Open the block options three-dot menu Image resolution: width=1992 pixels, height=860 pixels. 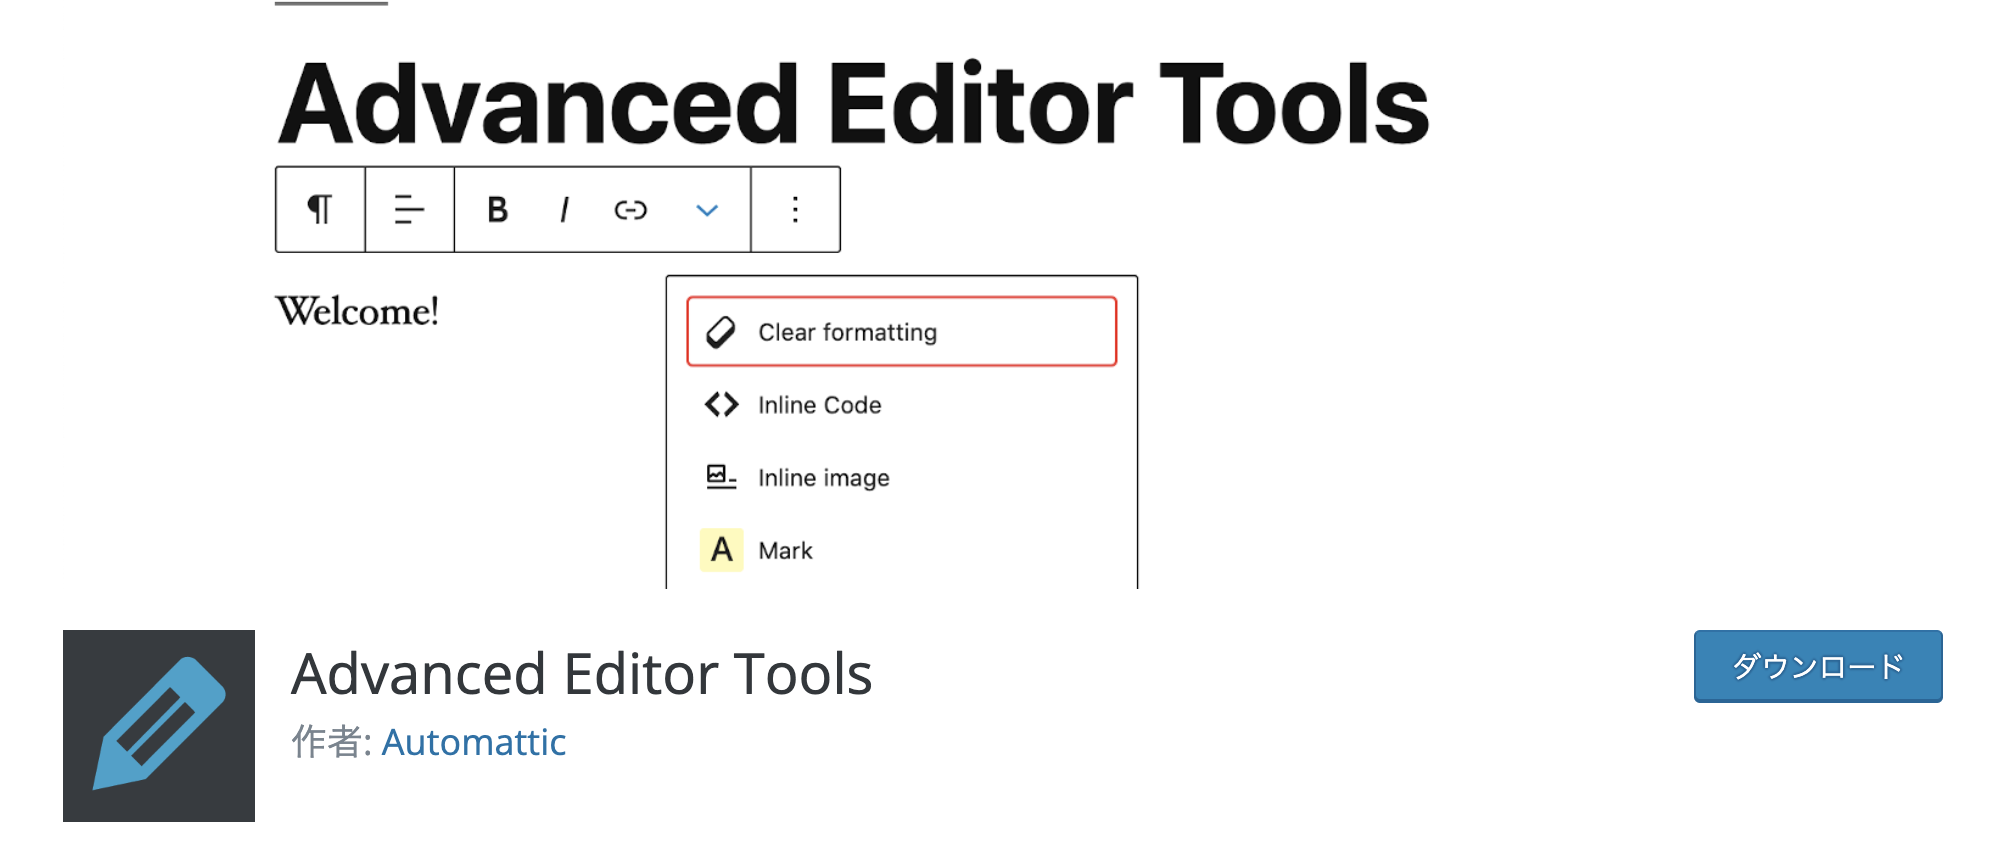click(x=795, y=210)
